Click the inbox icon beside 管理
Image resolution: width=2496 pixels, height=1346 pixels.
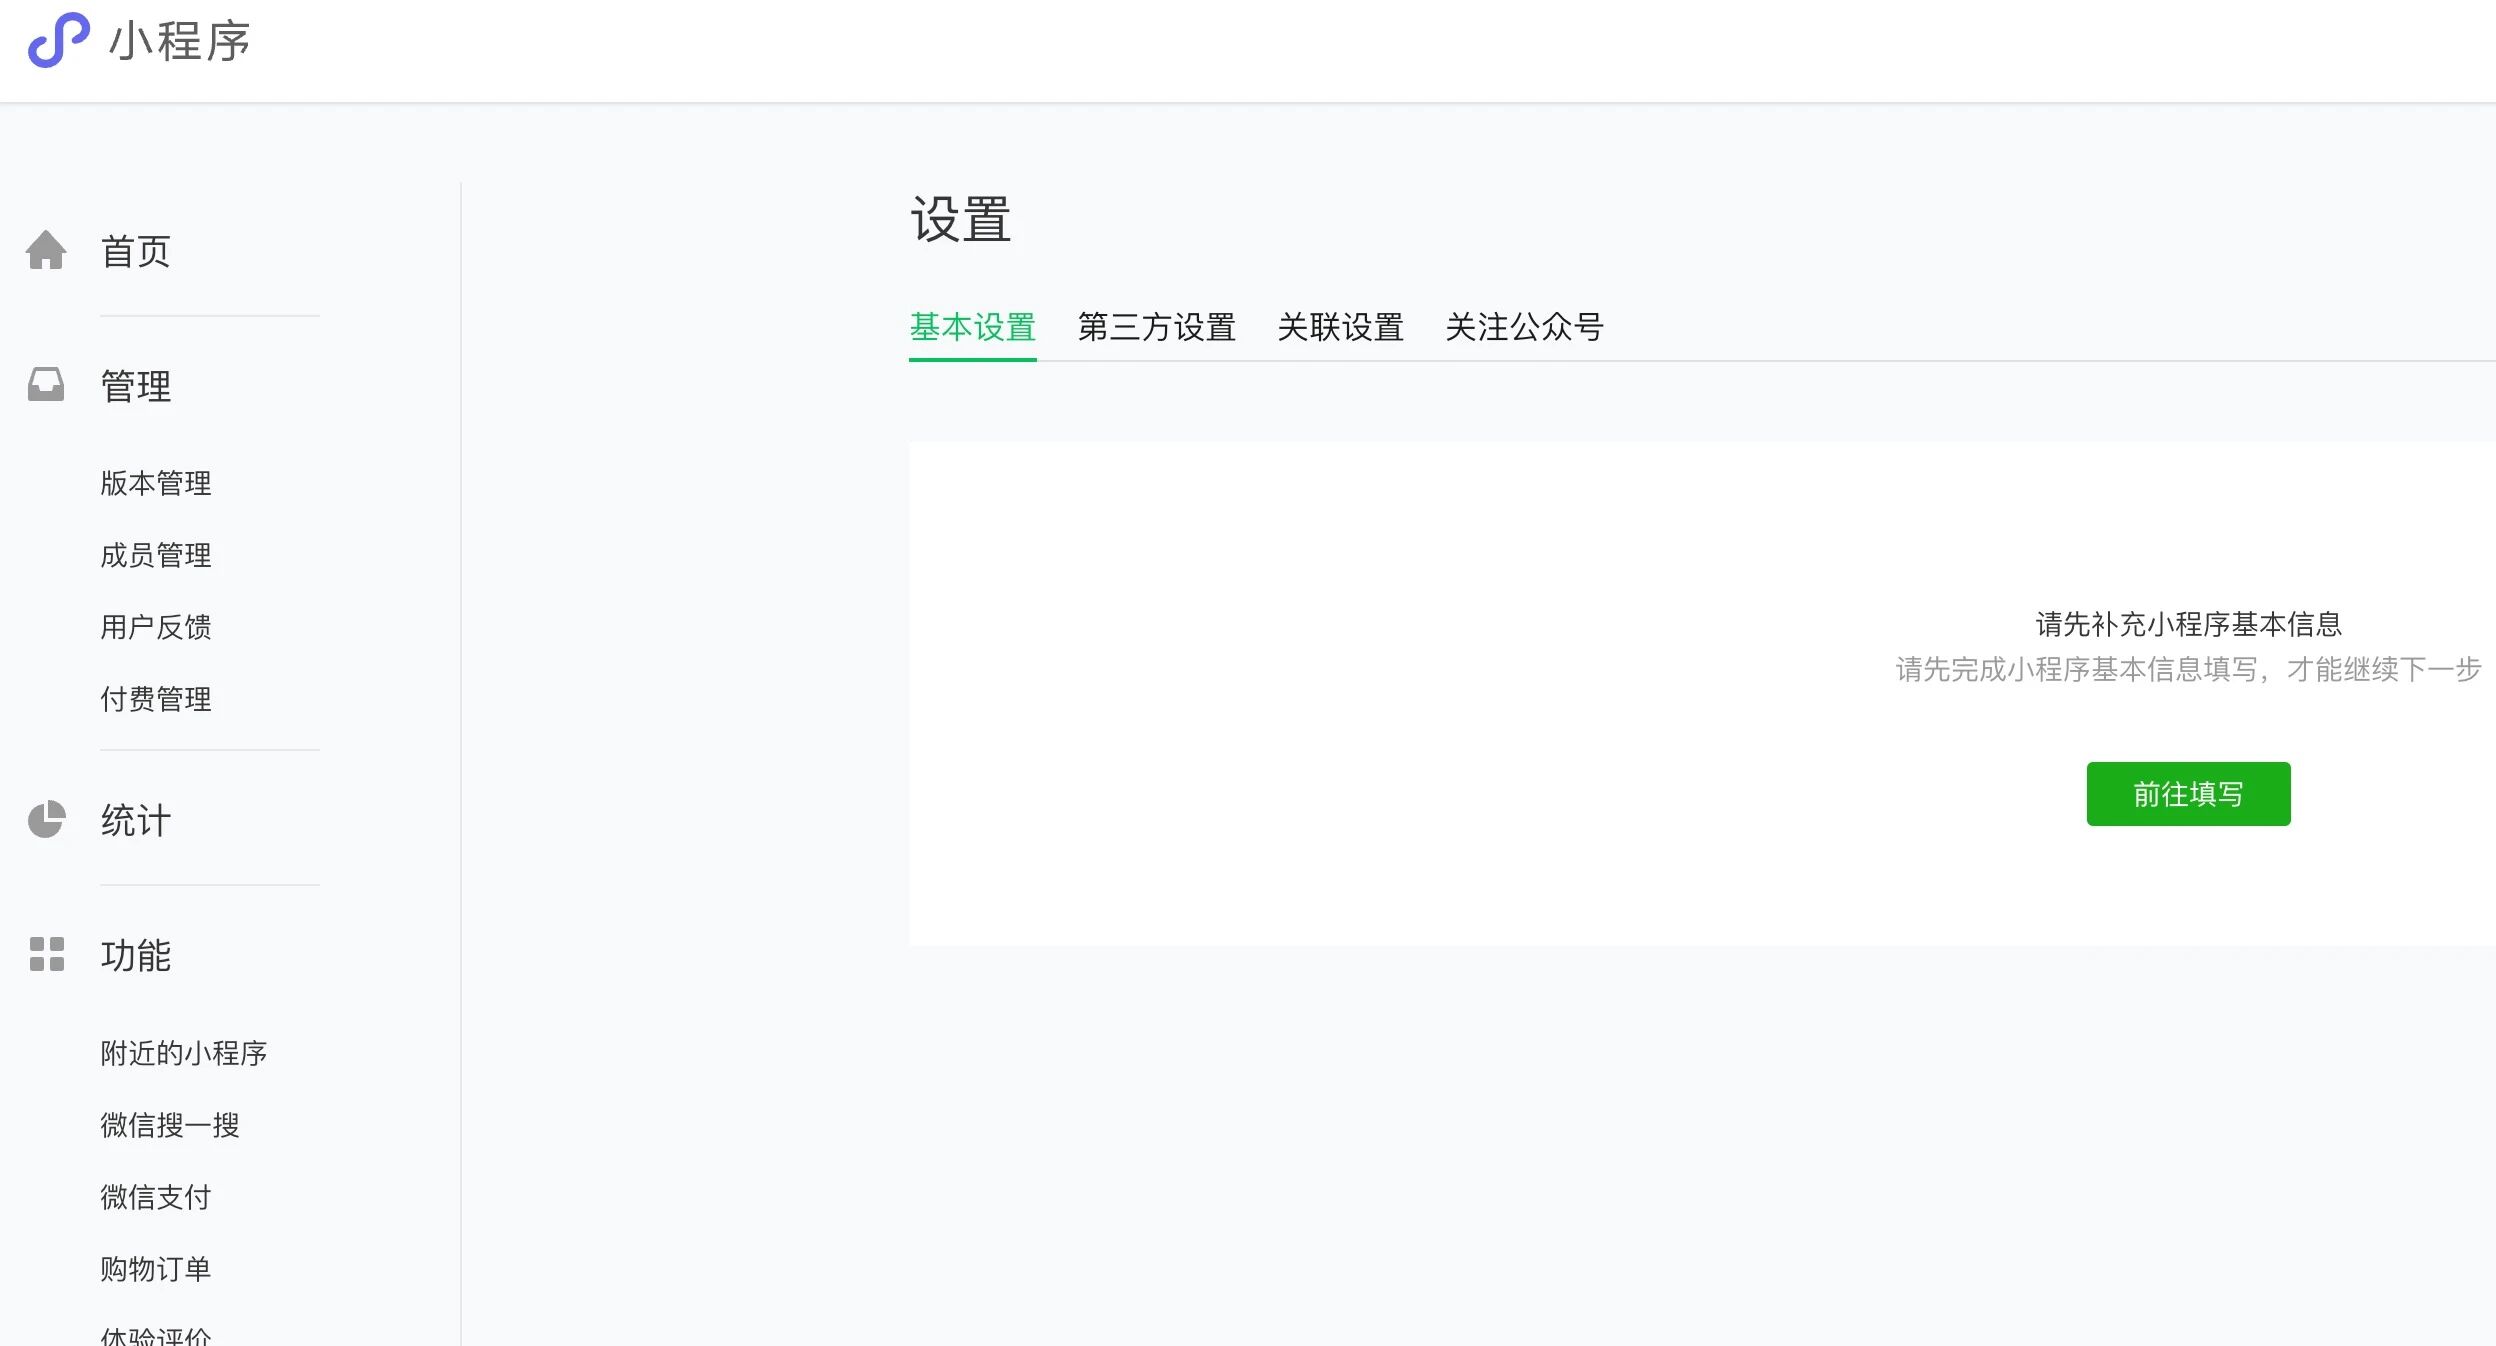click(46, 385)
